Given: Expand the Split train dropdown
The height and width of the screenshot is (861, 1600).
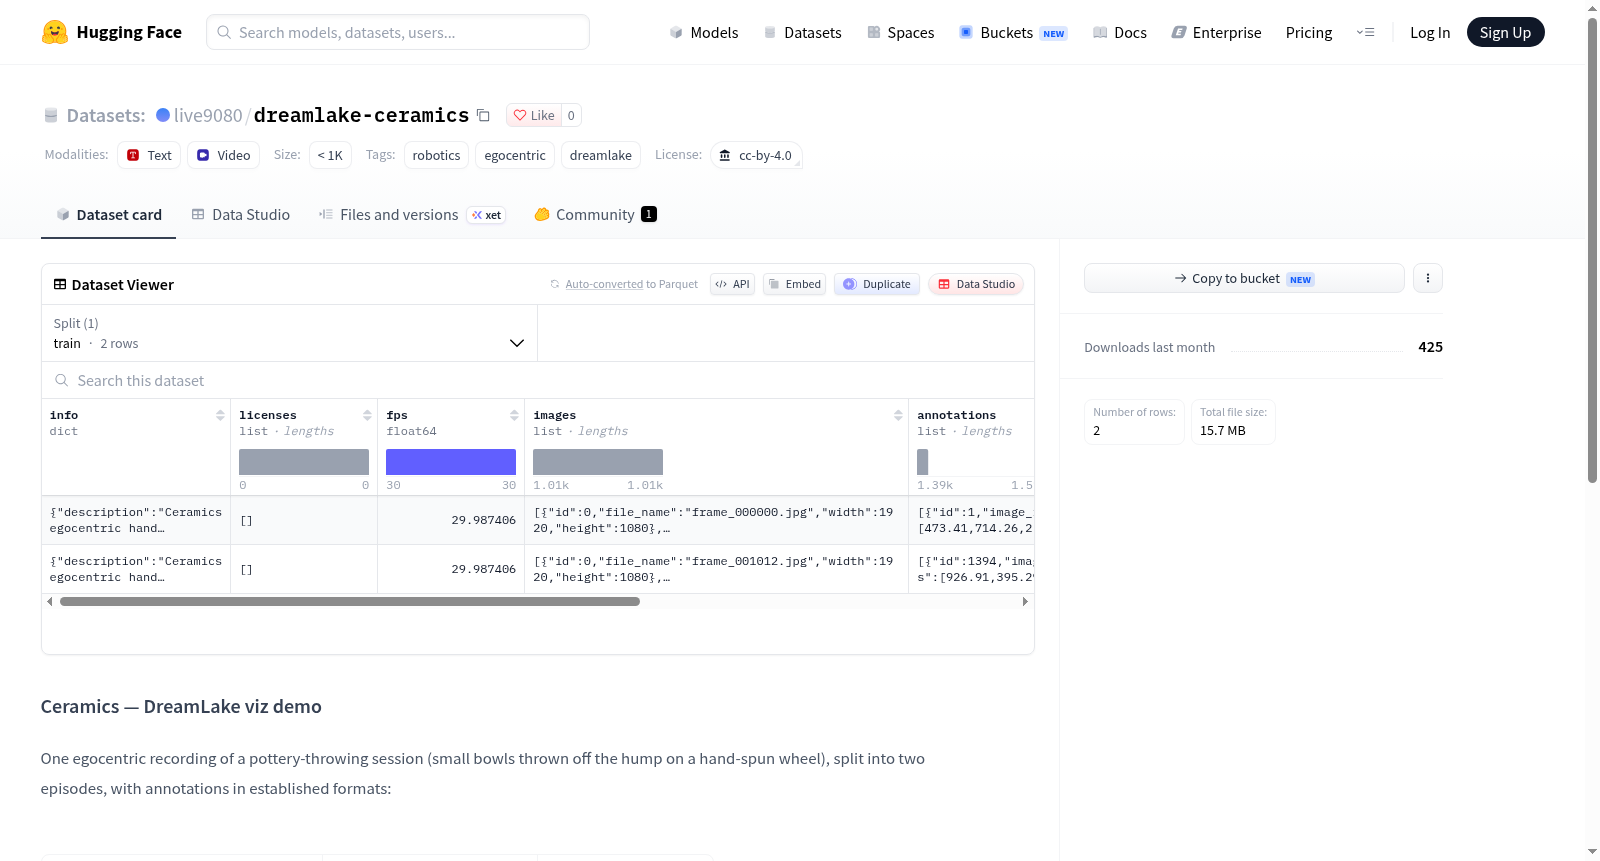Looking at the screenshot, I should (289, 333).
